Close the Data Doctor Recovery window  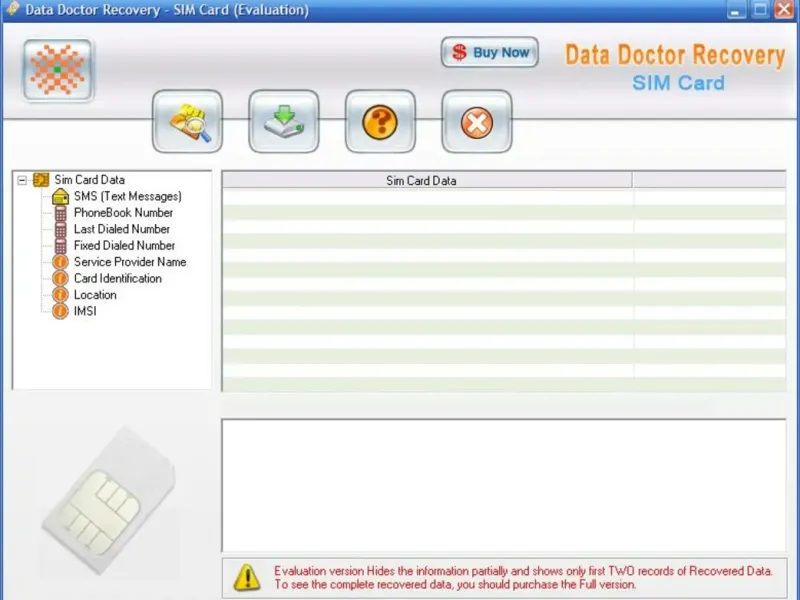click(784, 9)
